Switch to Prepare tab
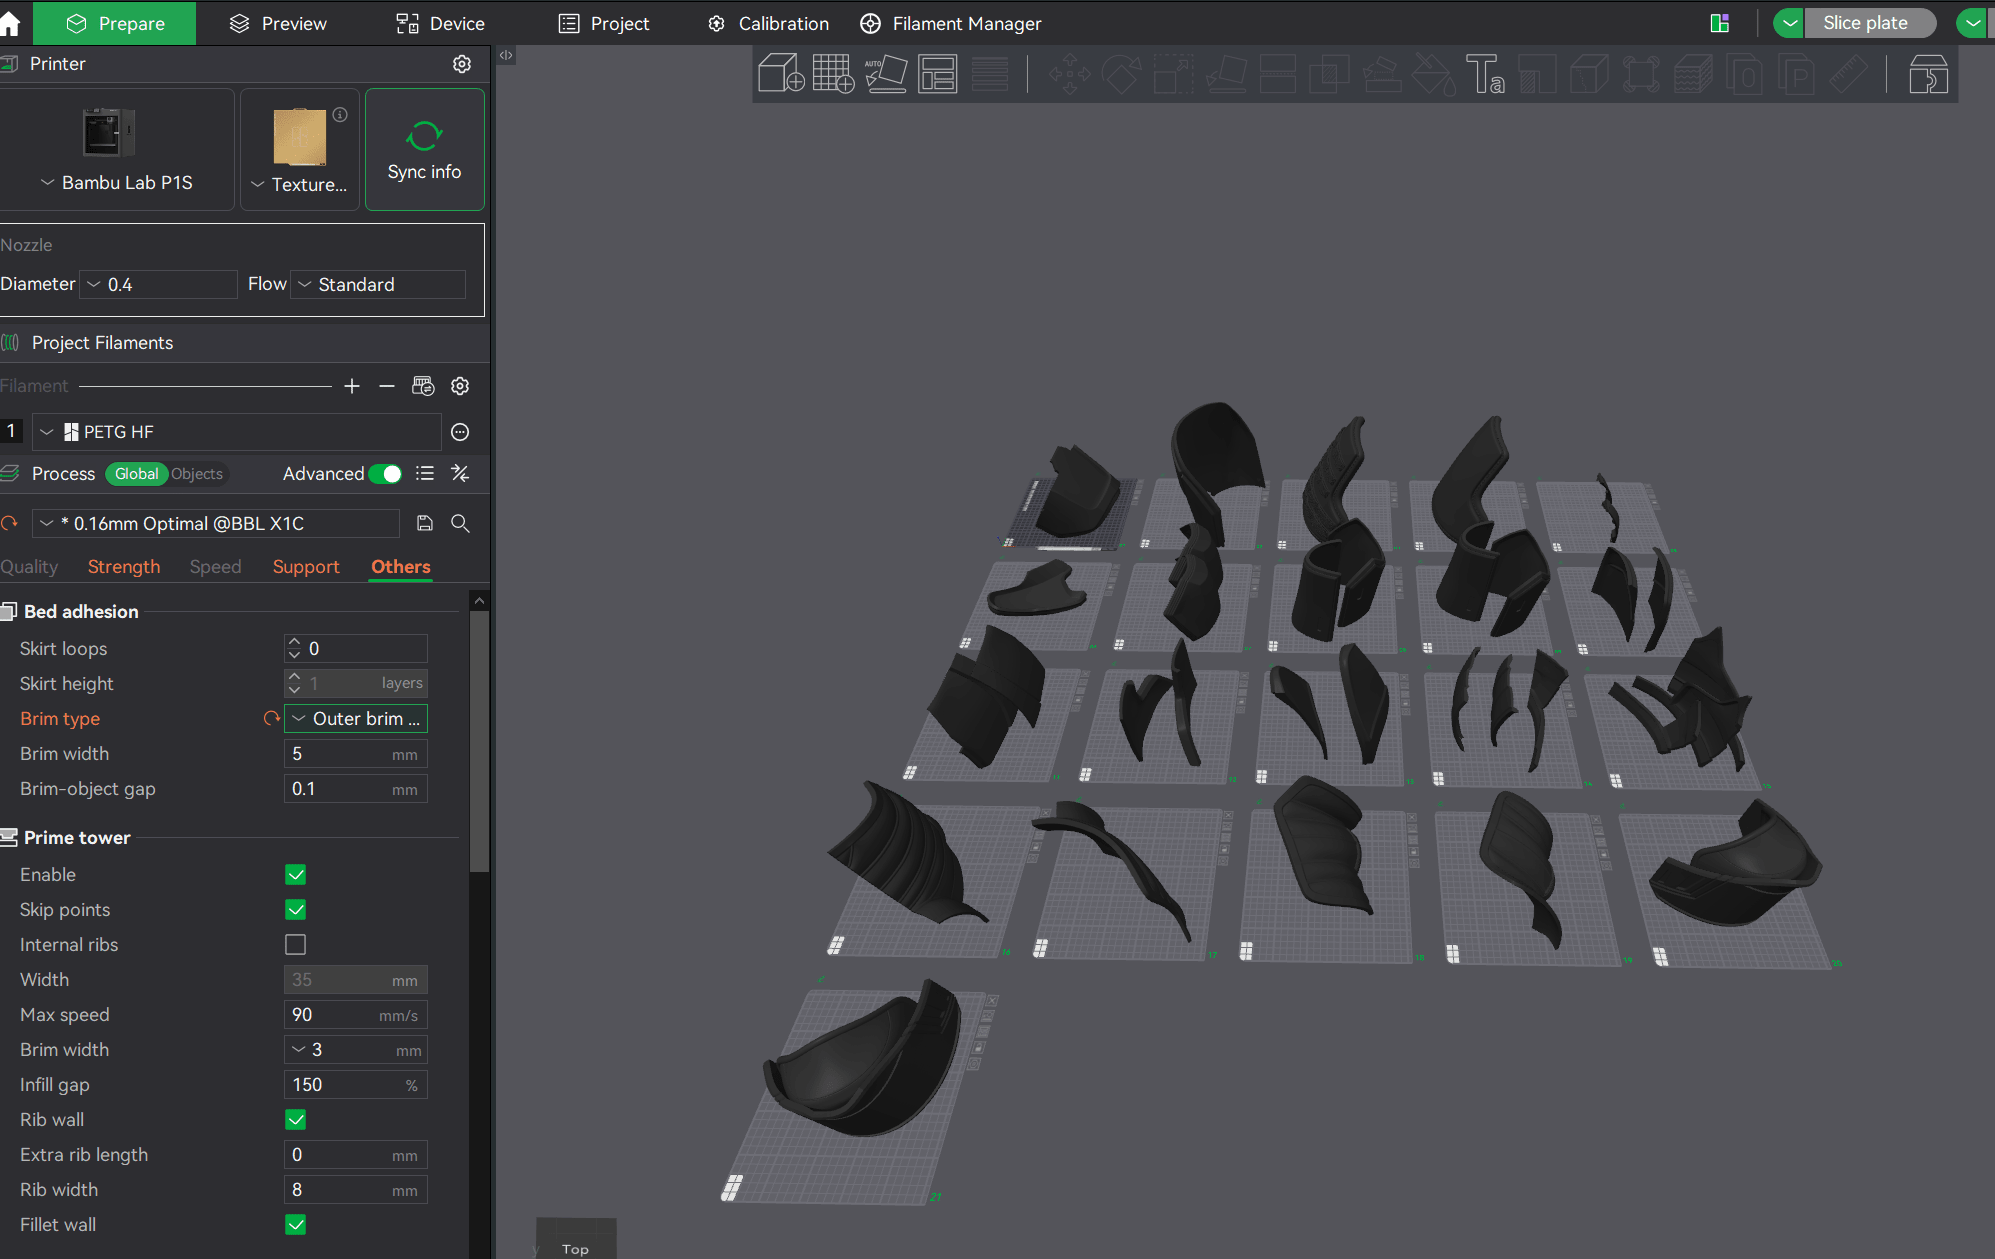 115,23
